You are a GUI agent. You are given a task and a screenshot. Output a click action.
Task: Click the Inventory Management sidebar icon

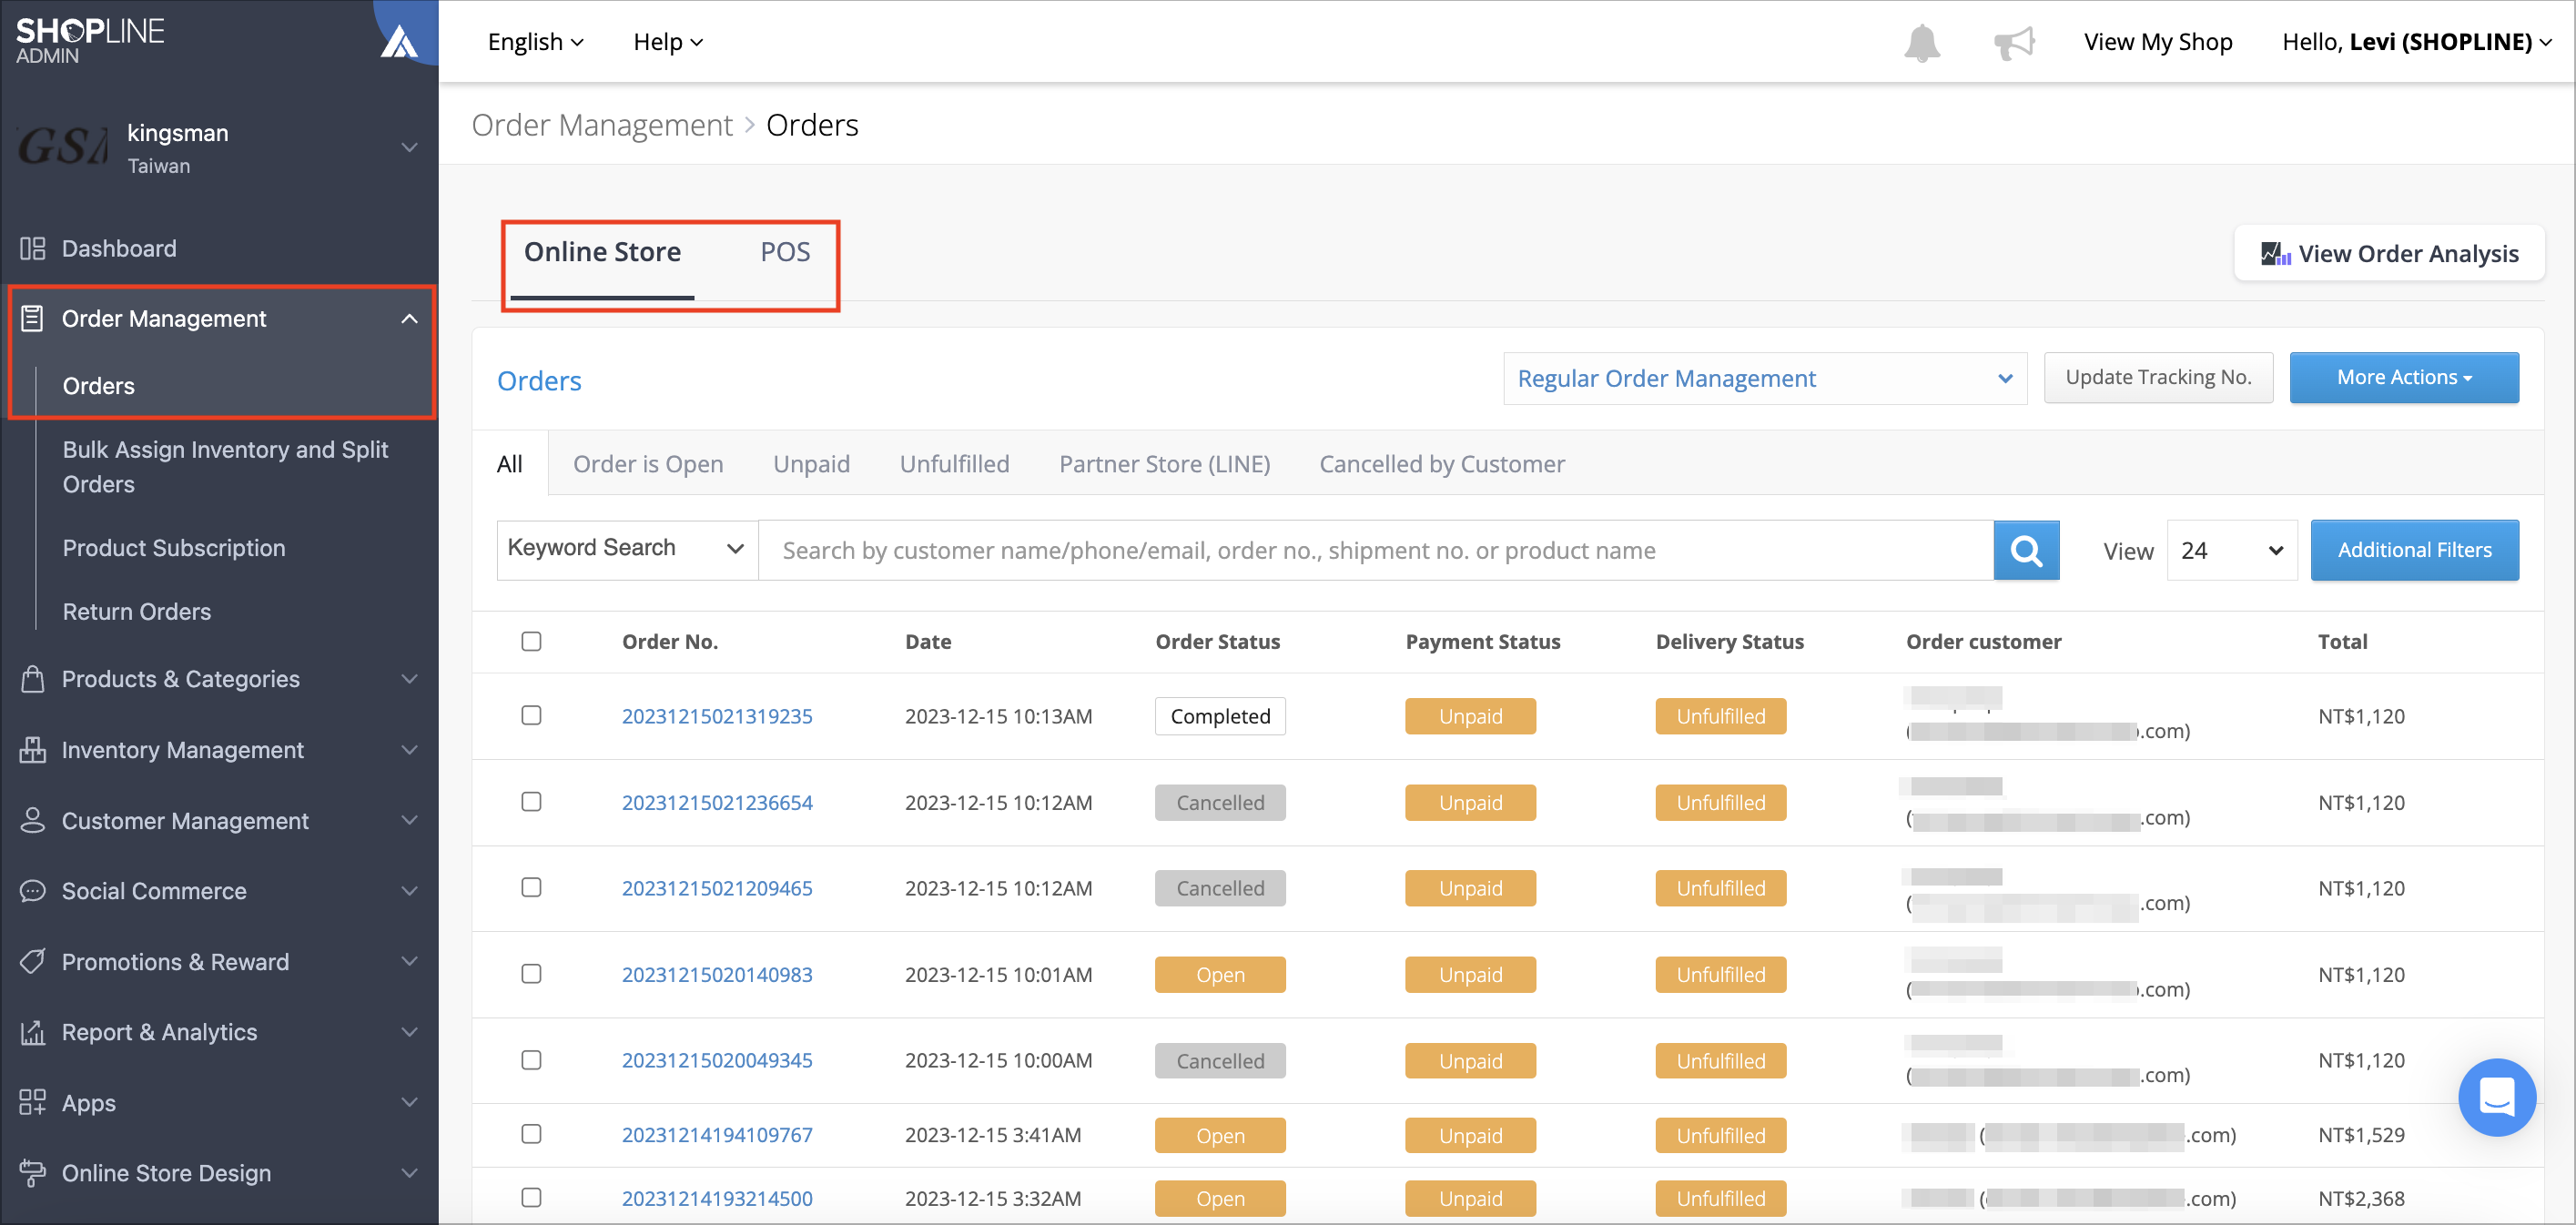[33, 749]
